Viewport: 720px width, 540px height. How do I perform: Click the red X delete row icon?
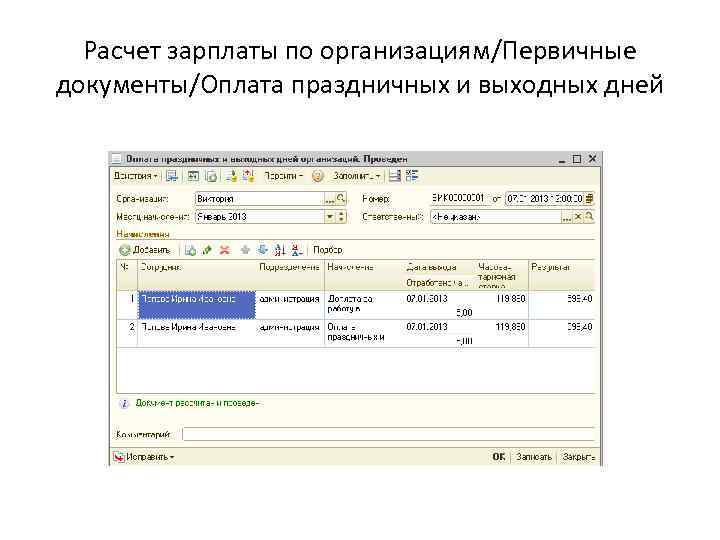[x=225, y=250]
